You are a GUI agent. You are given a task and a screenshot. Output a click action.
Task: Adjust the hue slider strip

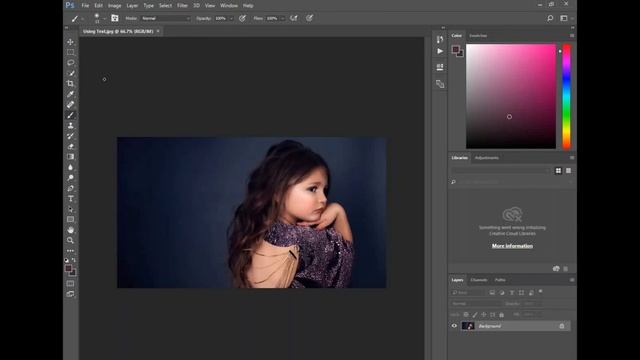tap(567, 96)
